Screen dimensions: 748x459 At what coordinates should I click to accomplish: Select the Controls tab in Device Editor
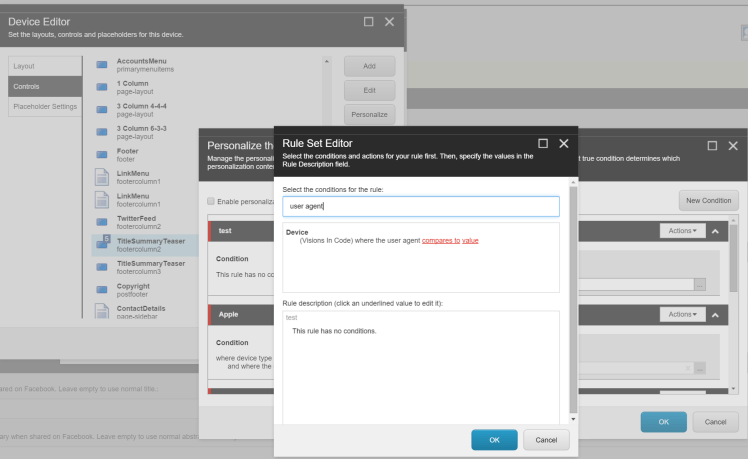[45, 86]
